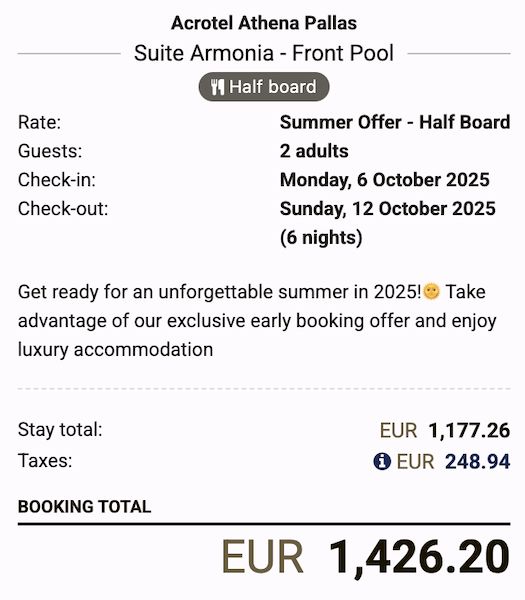Screen dimensions: 525x600
Task: Click the stay total amount 1,177.26
Action: tap(469, 430)
